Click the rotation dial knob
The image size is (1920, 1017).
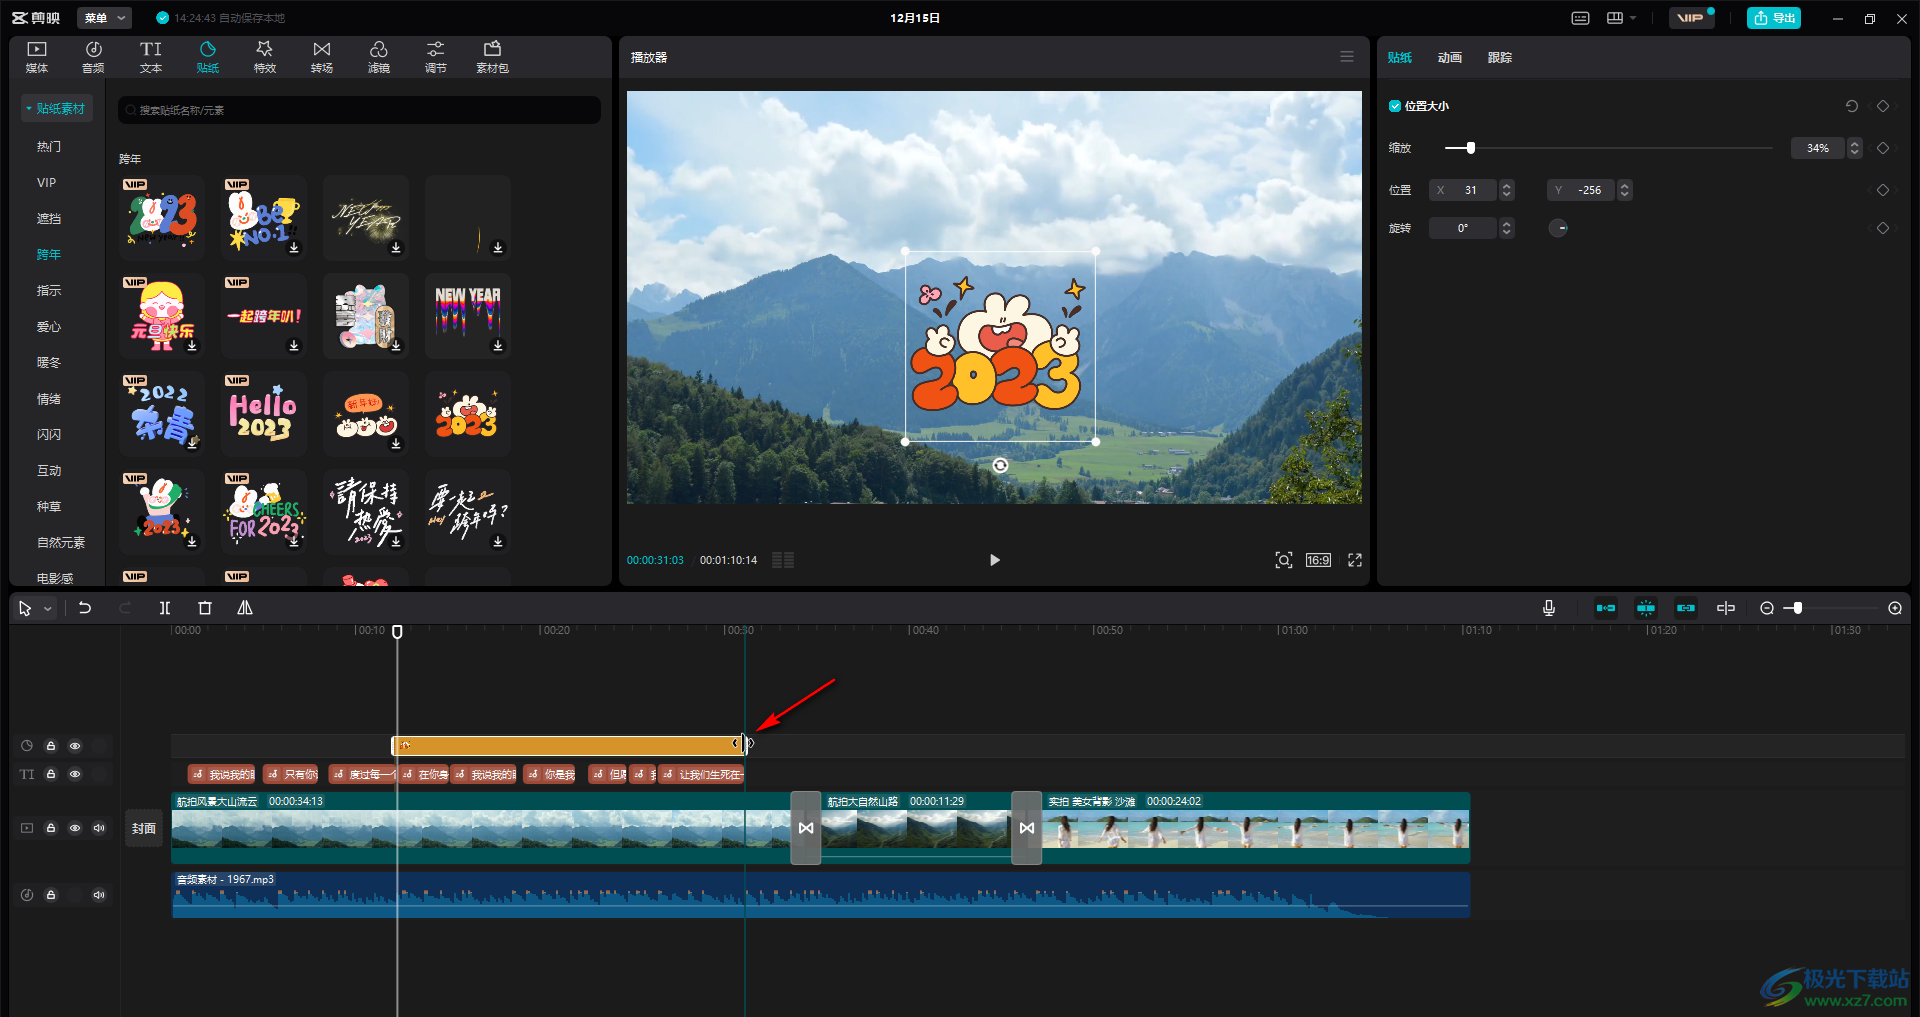[1558, 228]
